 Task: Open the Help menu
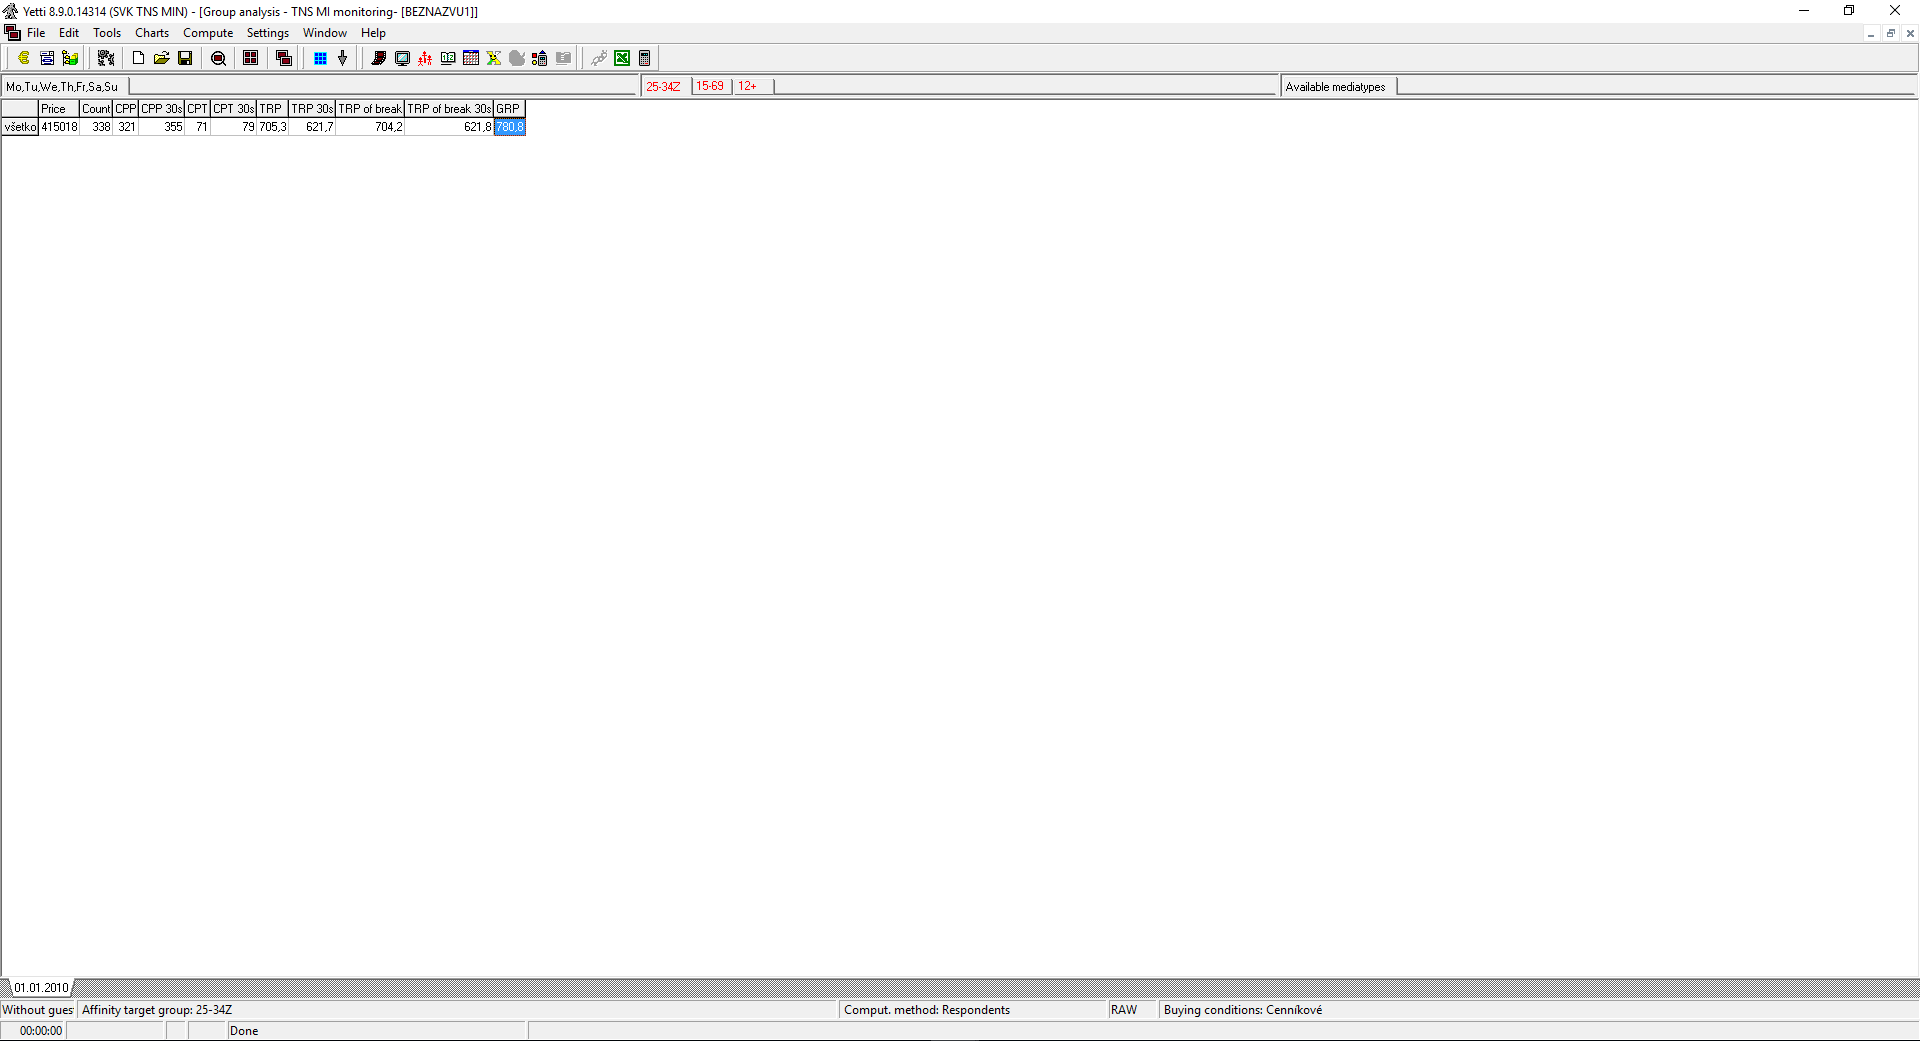(x=373, y=33)
